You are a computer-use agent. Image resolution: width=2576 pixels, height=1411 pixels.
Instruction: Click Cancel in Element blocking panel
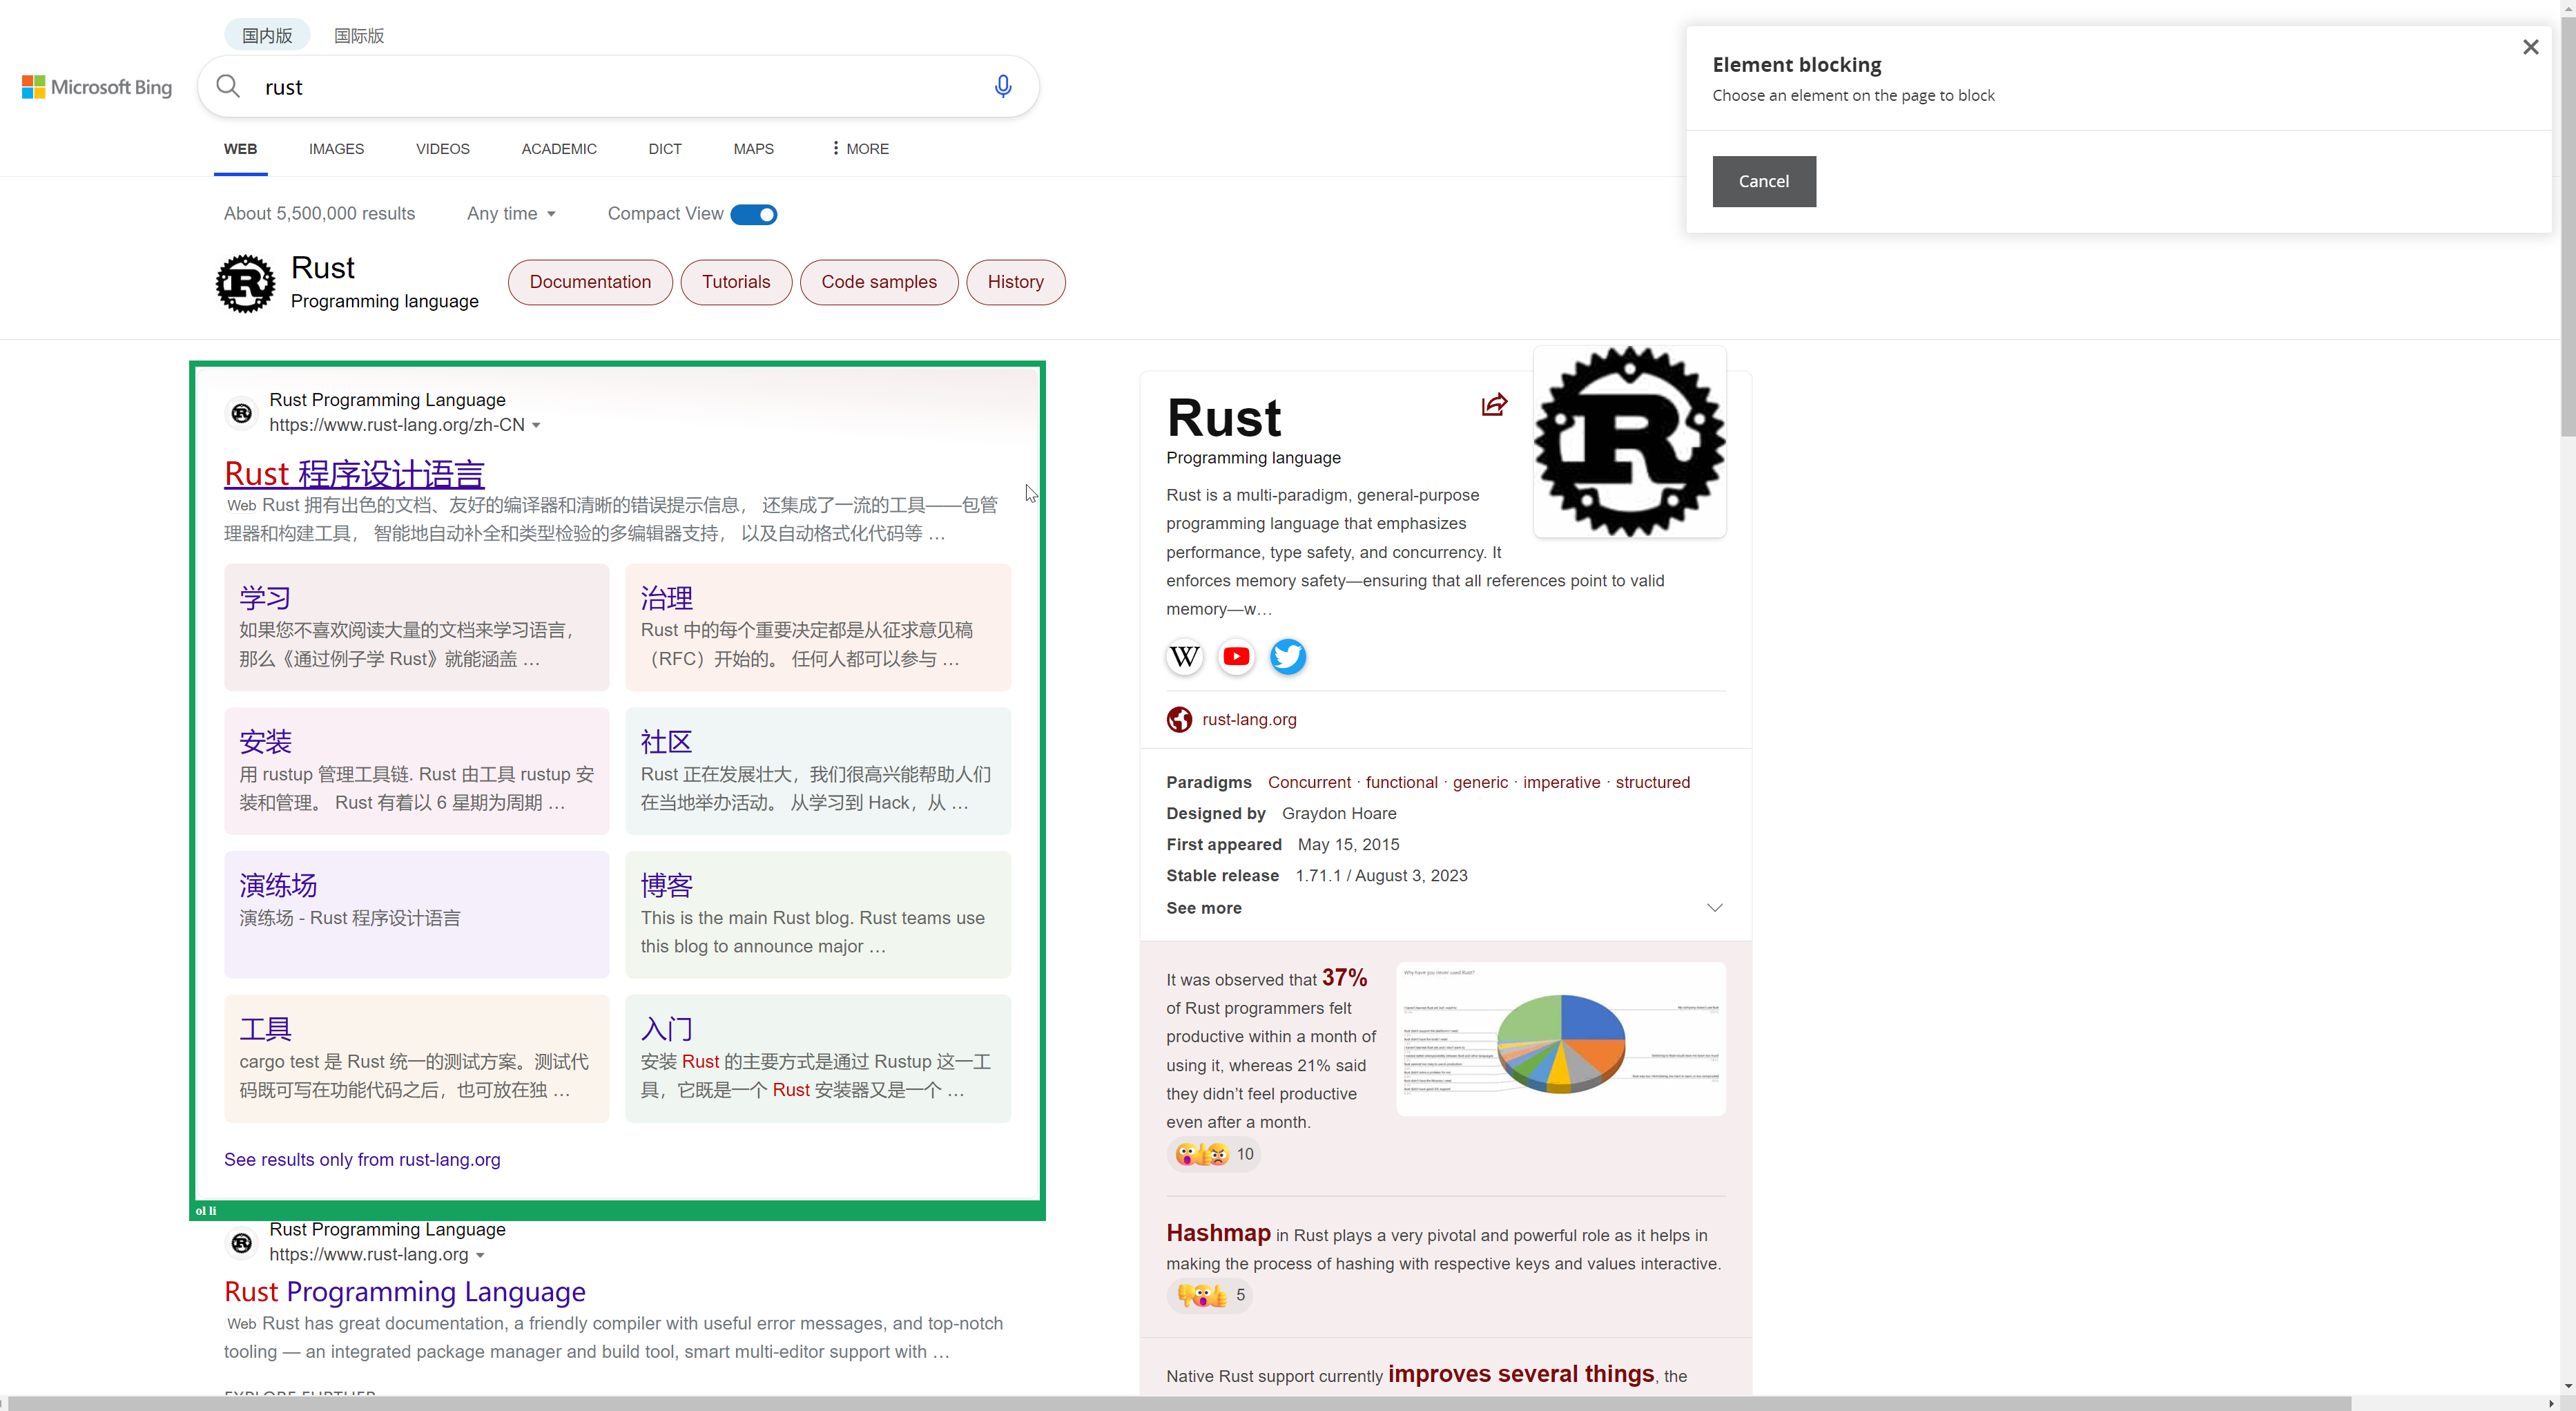(x=1763, y=181)
